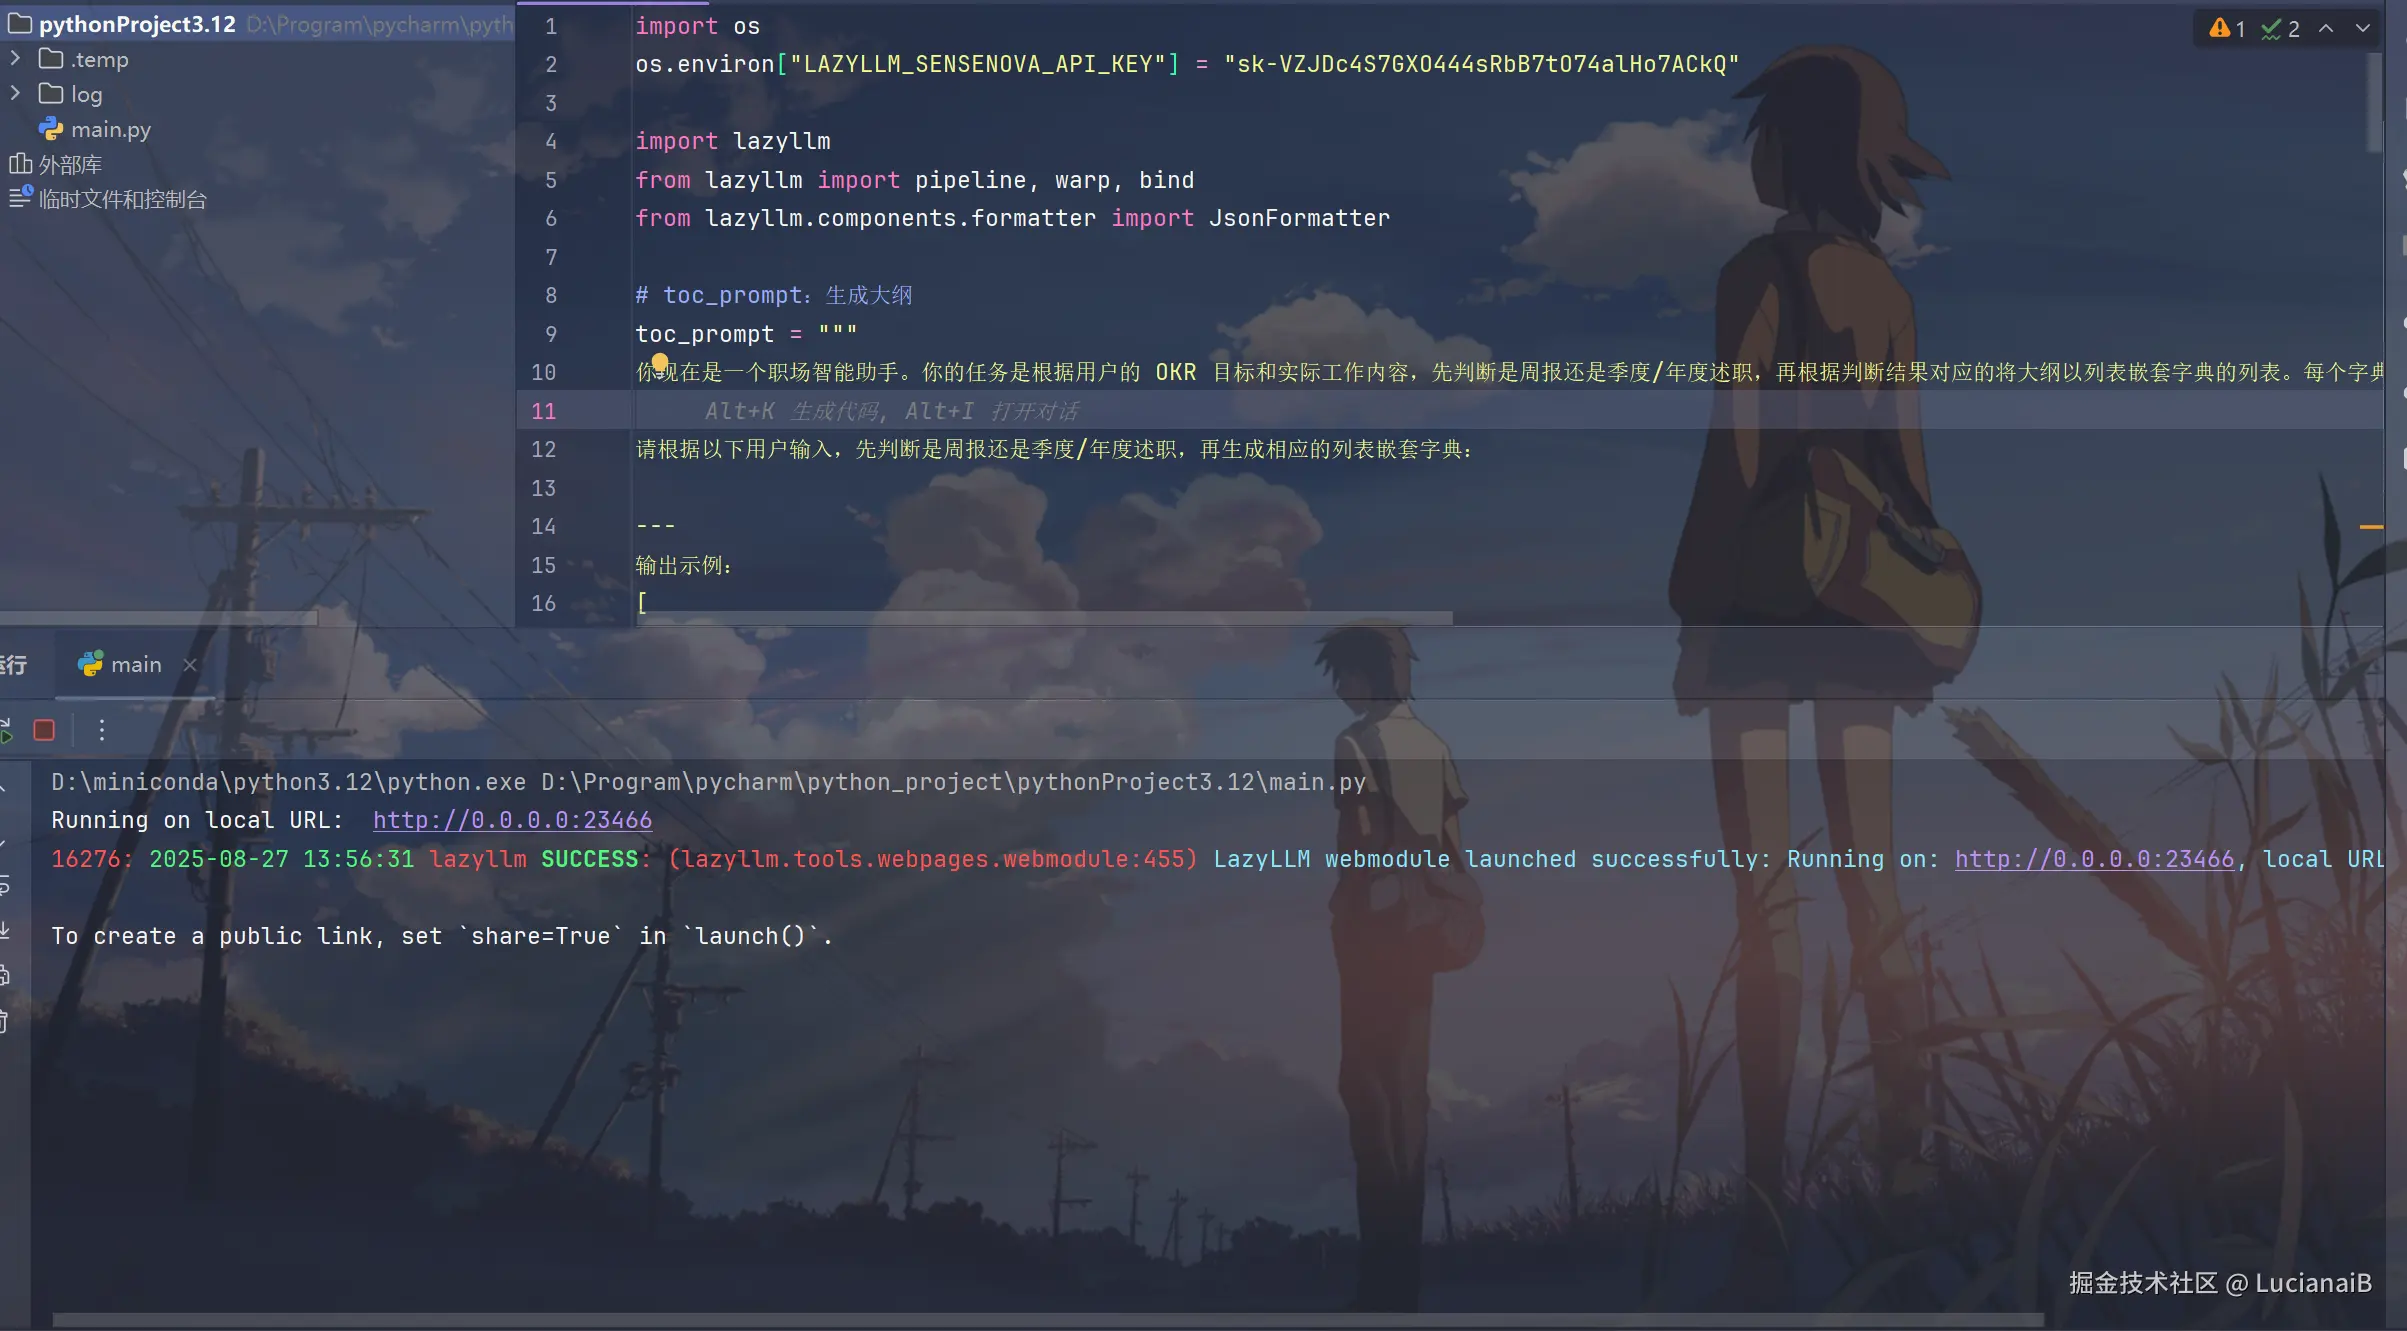Image resolution: width=2407 pixels, height=1331 pixels.
Task: Go to next highlighted problem arrow
Action: (x=2363, y=28)
